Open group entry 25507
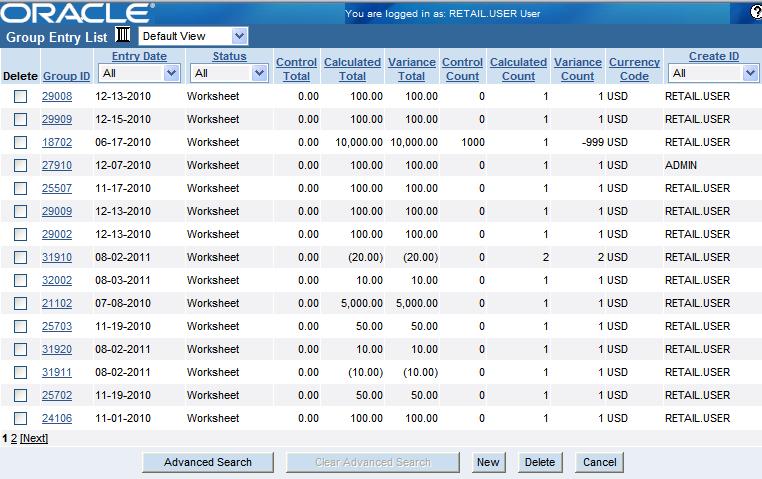 [x=57, y=188]
